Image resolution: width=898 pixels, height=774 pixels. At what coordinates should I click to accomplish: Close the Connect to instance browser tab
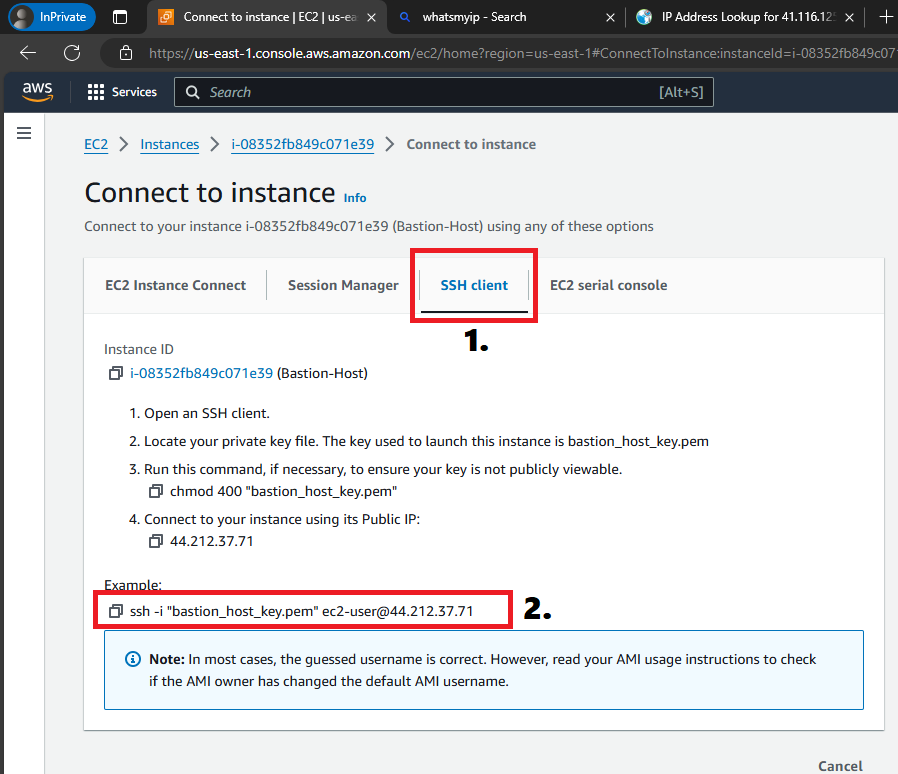tap(372, 18)
